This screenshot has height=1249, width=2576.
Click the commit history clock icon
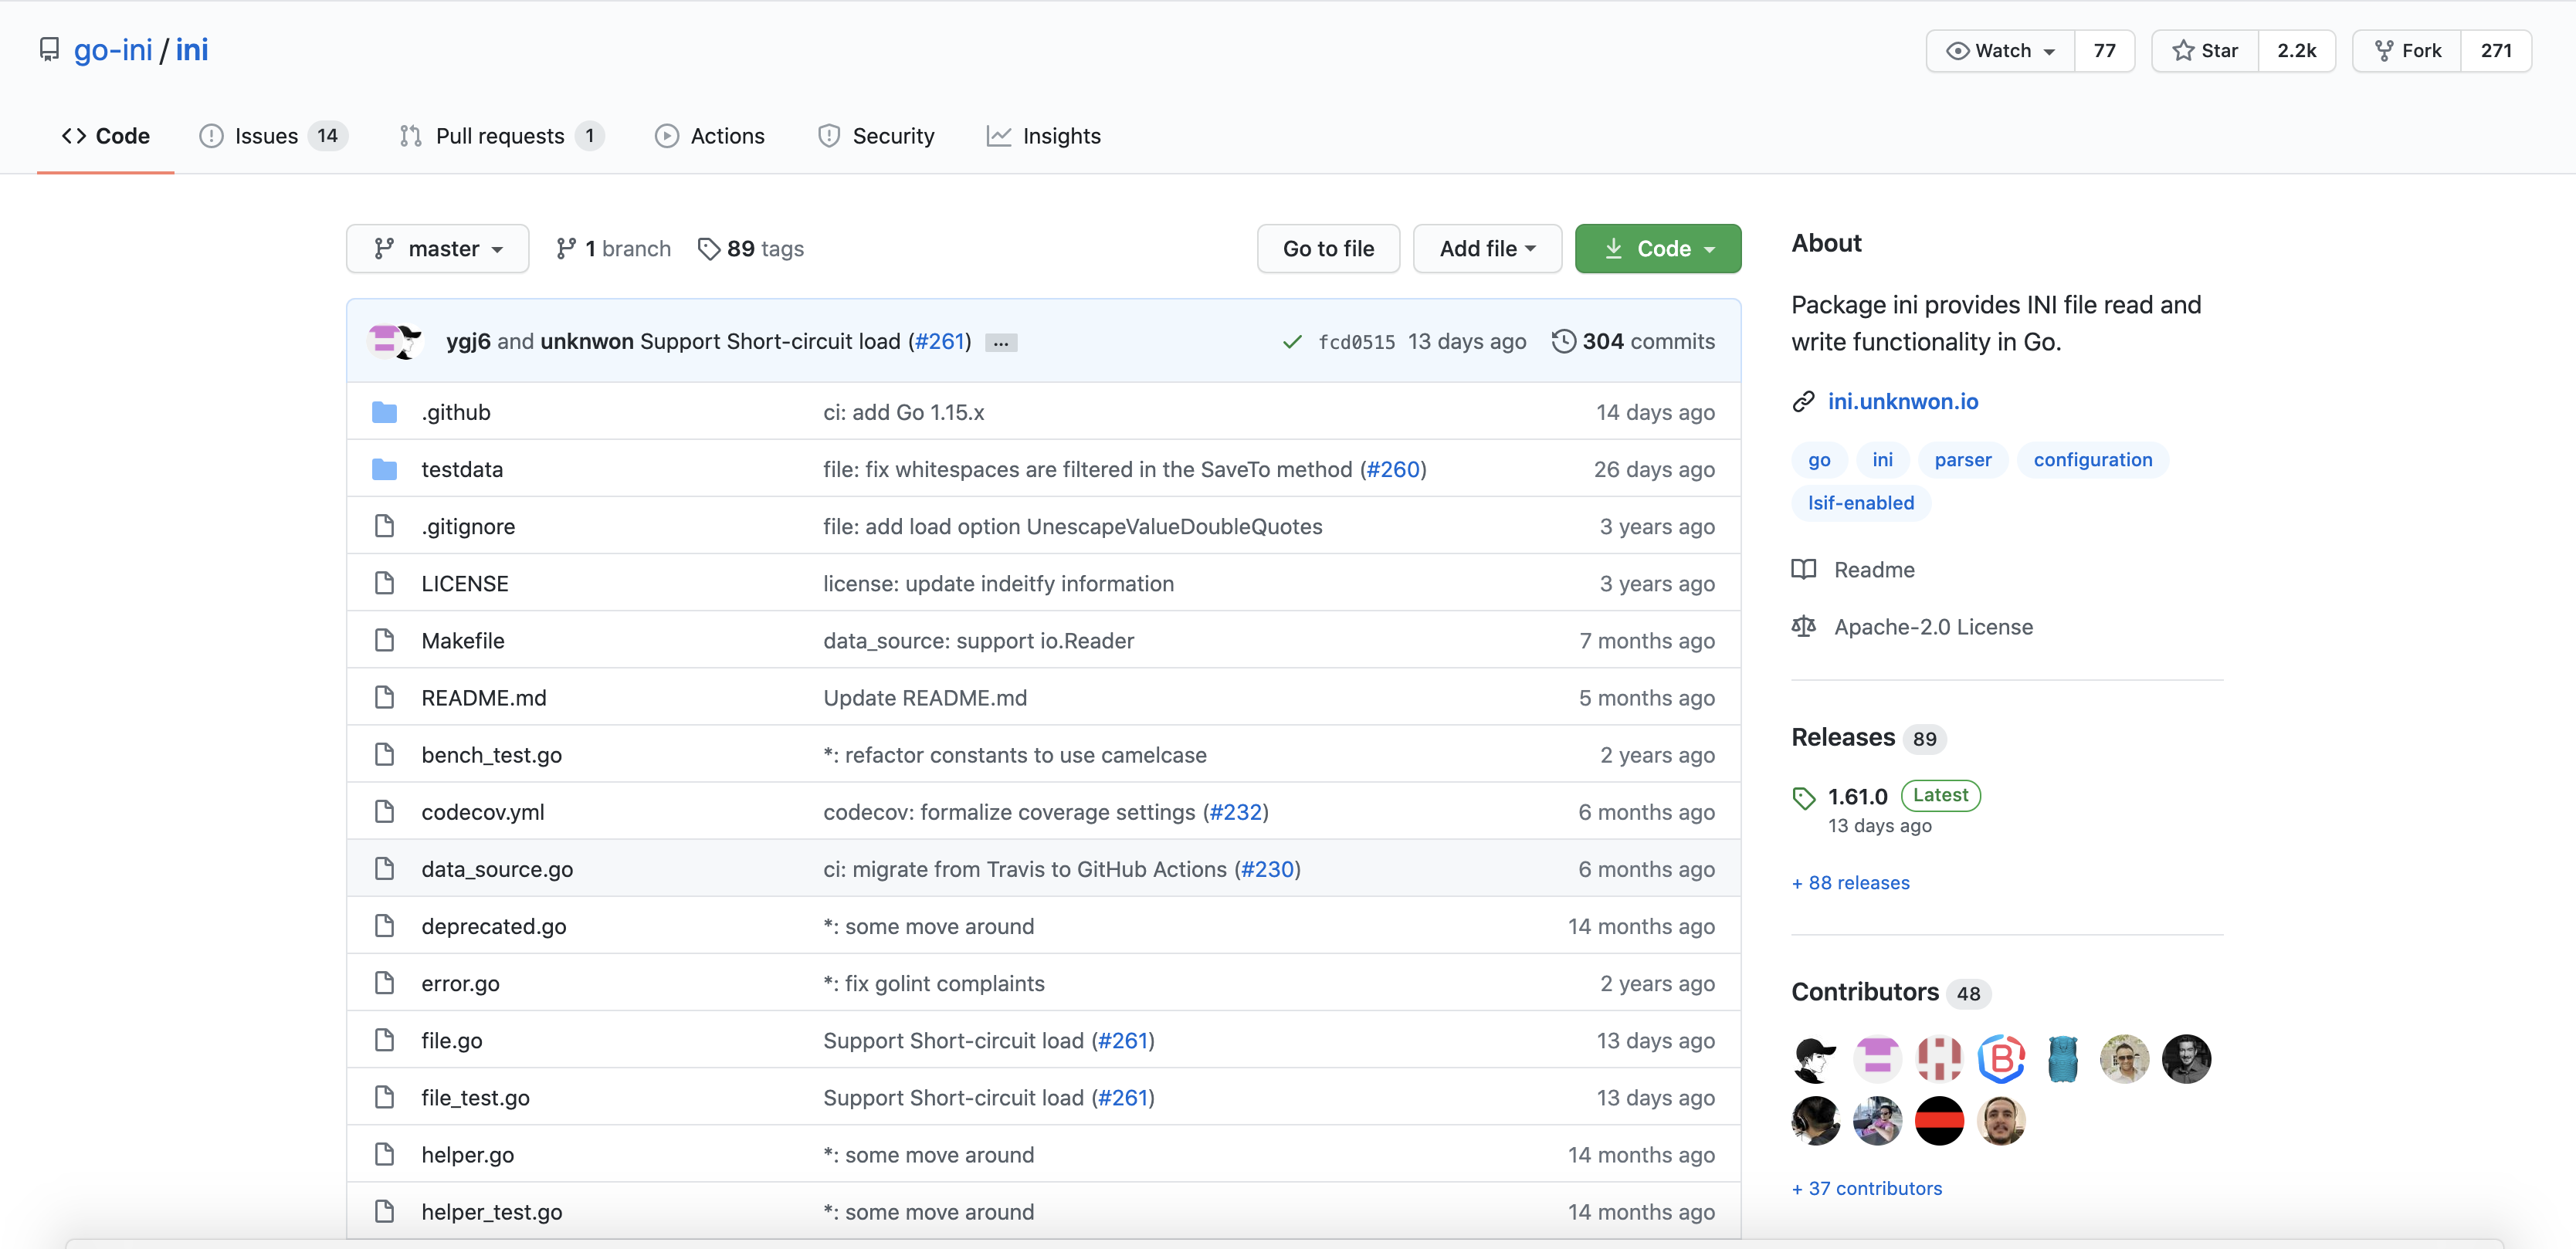coord(1563,341)
